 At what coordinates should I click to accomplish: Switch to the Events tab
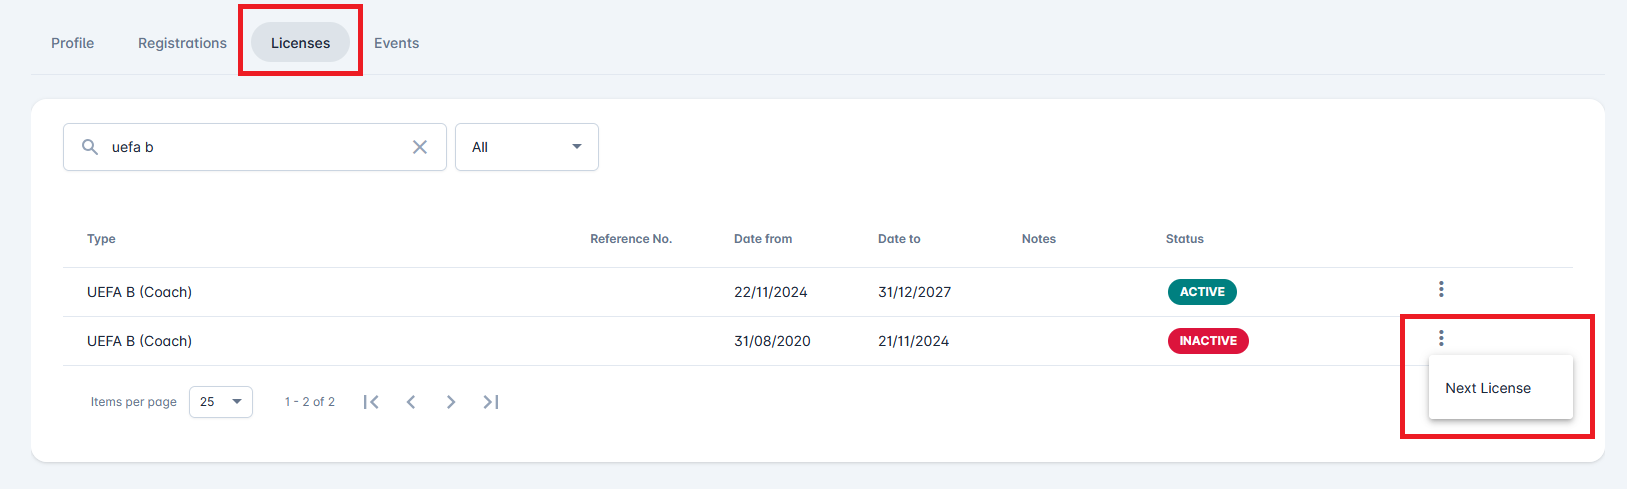[x=396, y=43]
